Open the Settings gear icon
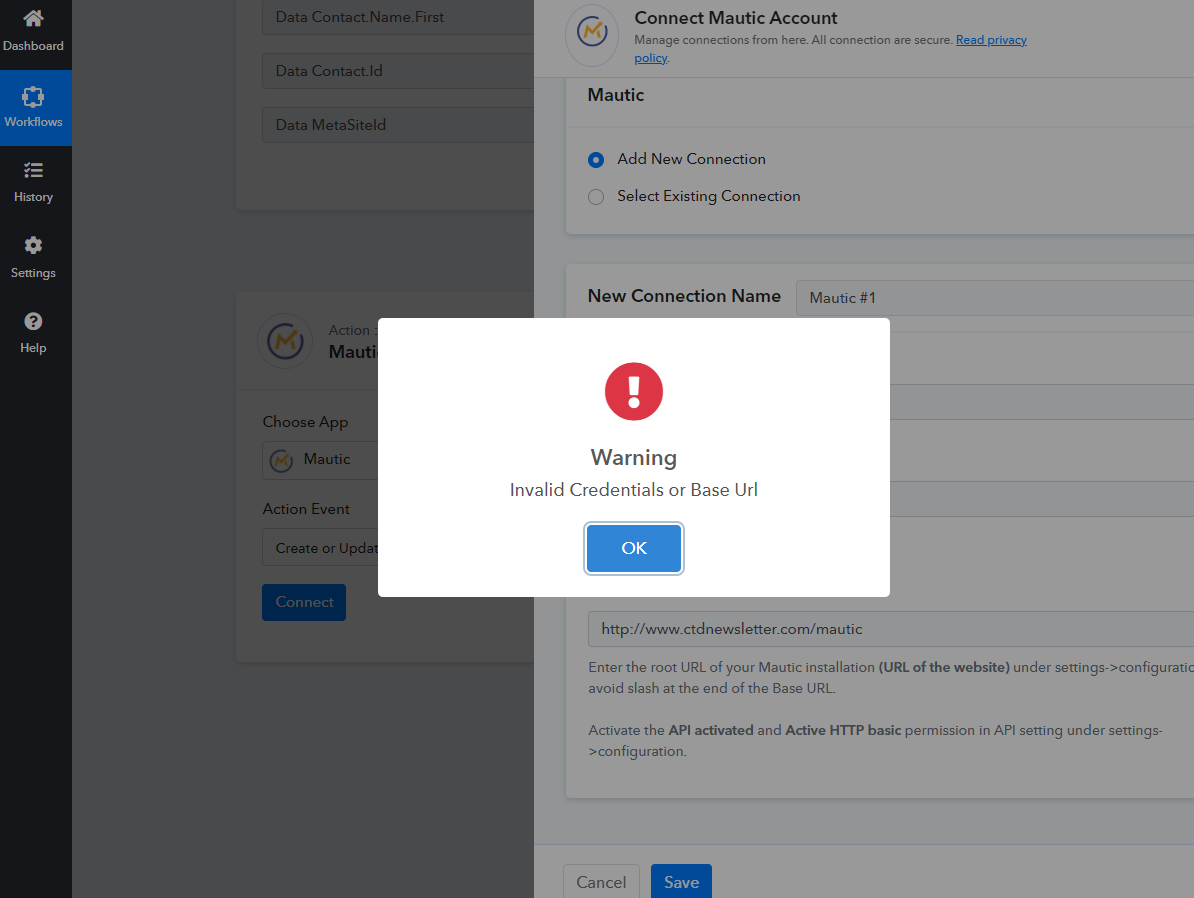The width and height of the screenshot is (1194, 898). (x=33, y=246)
